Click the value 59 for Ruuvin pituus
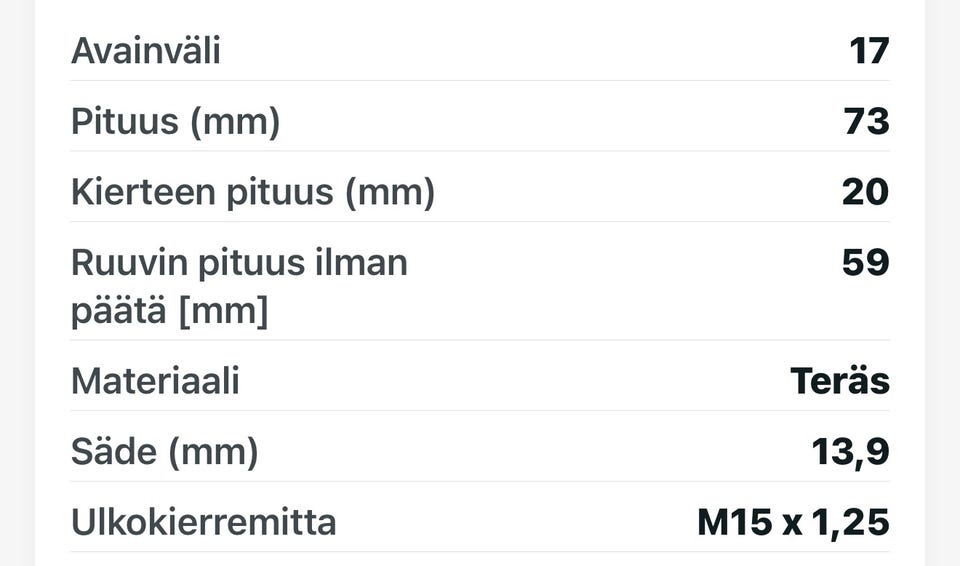Viewport: 960px width, 566px height. click(x=865, y=262)
